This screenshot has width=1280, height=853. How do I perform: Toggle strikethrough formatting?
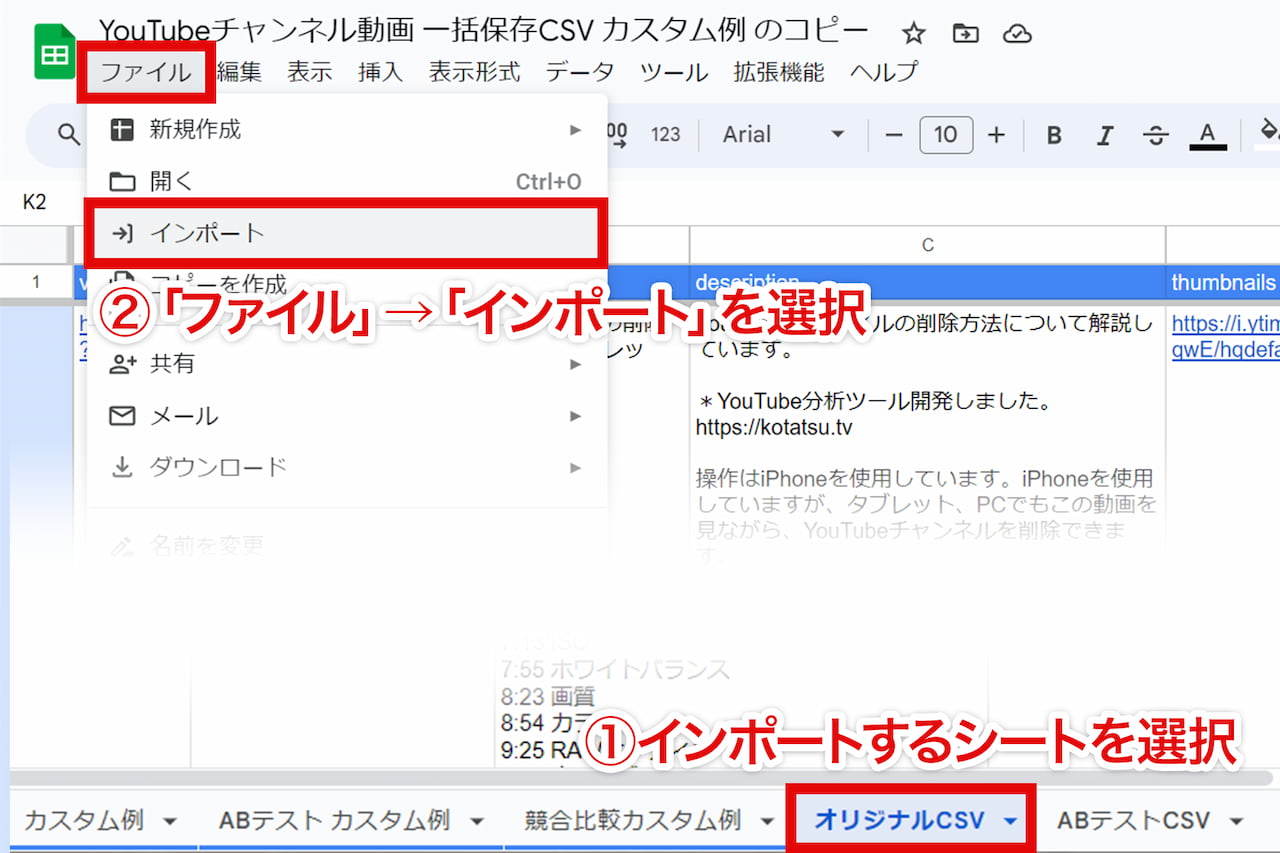(x=1156, y=135)
